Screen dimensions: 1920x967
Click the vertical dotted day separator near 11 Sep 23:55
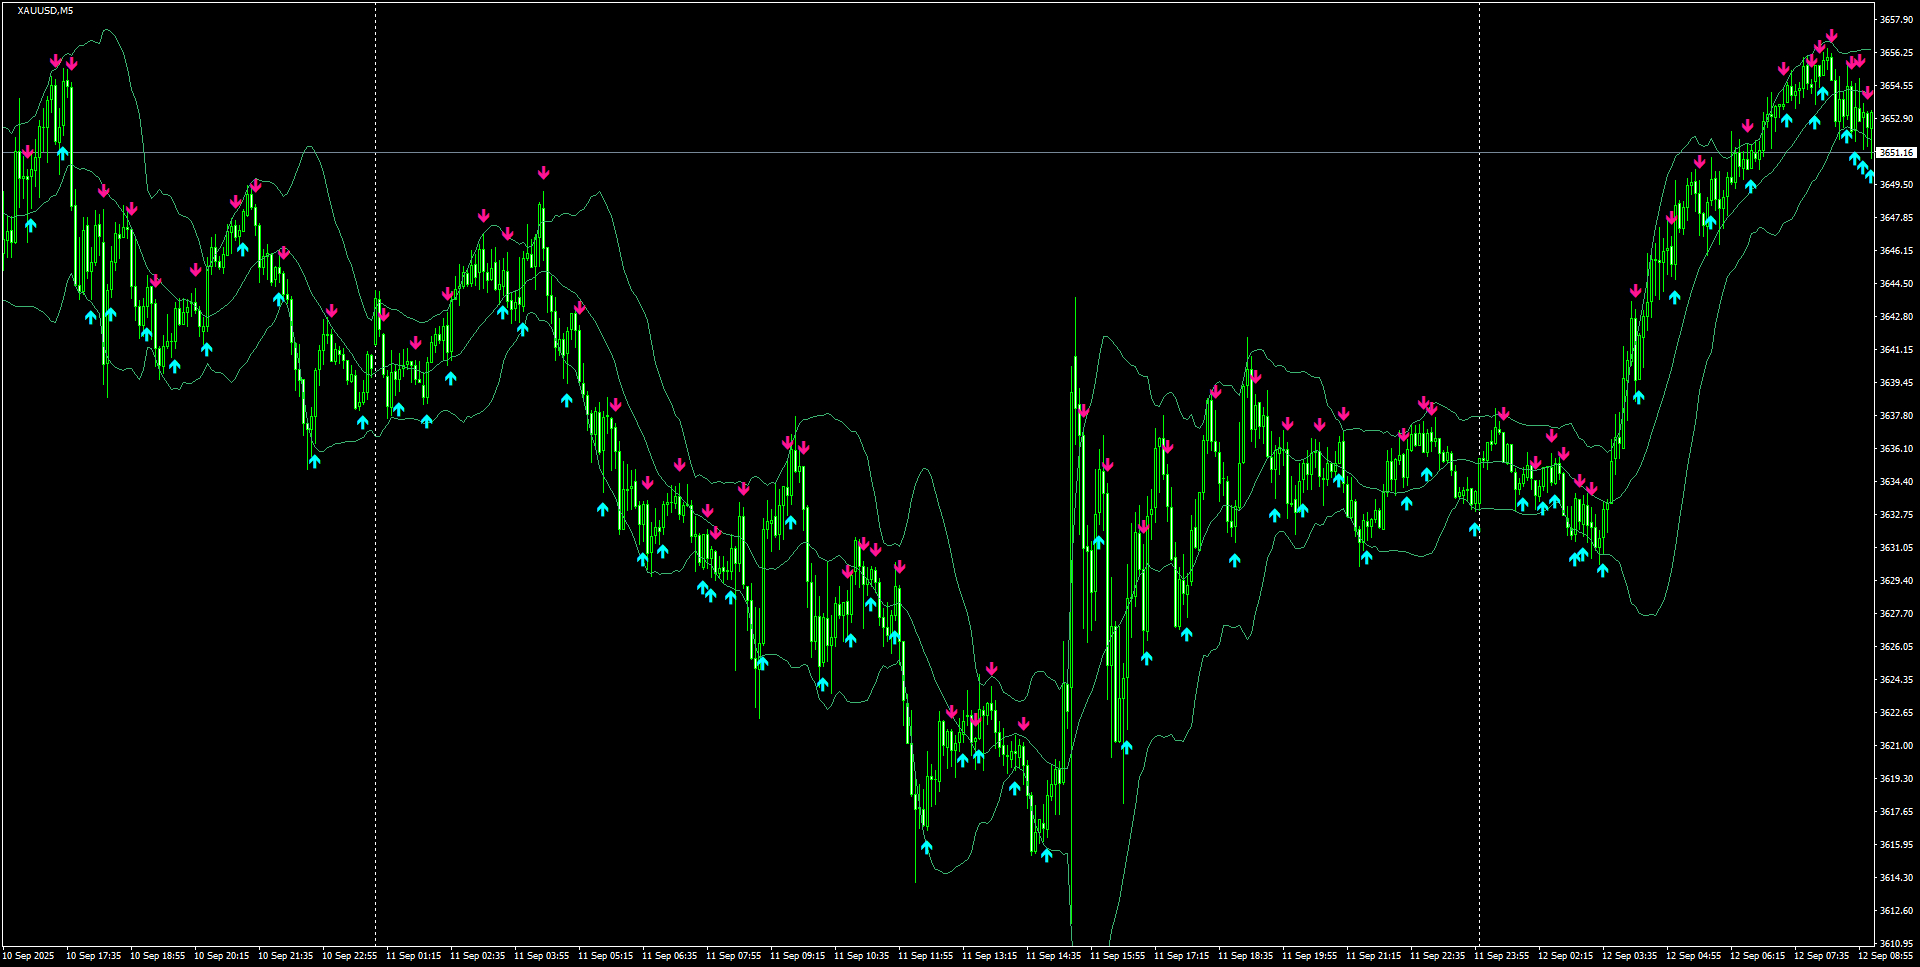click(x=1480, y=500)
